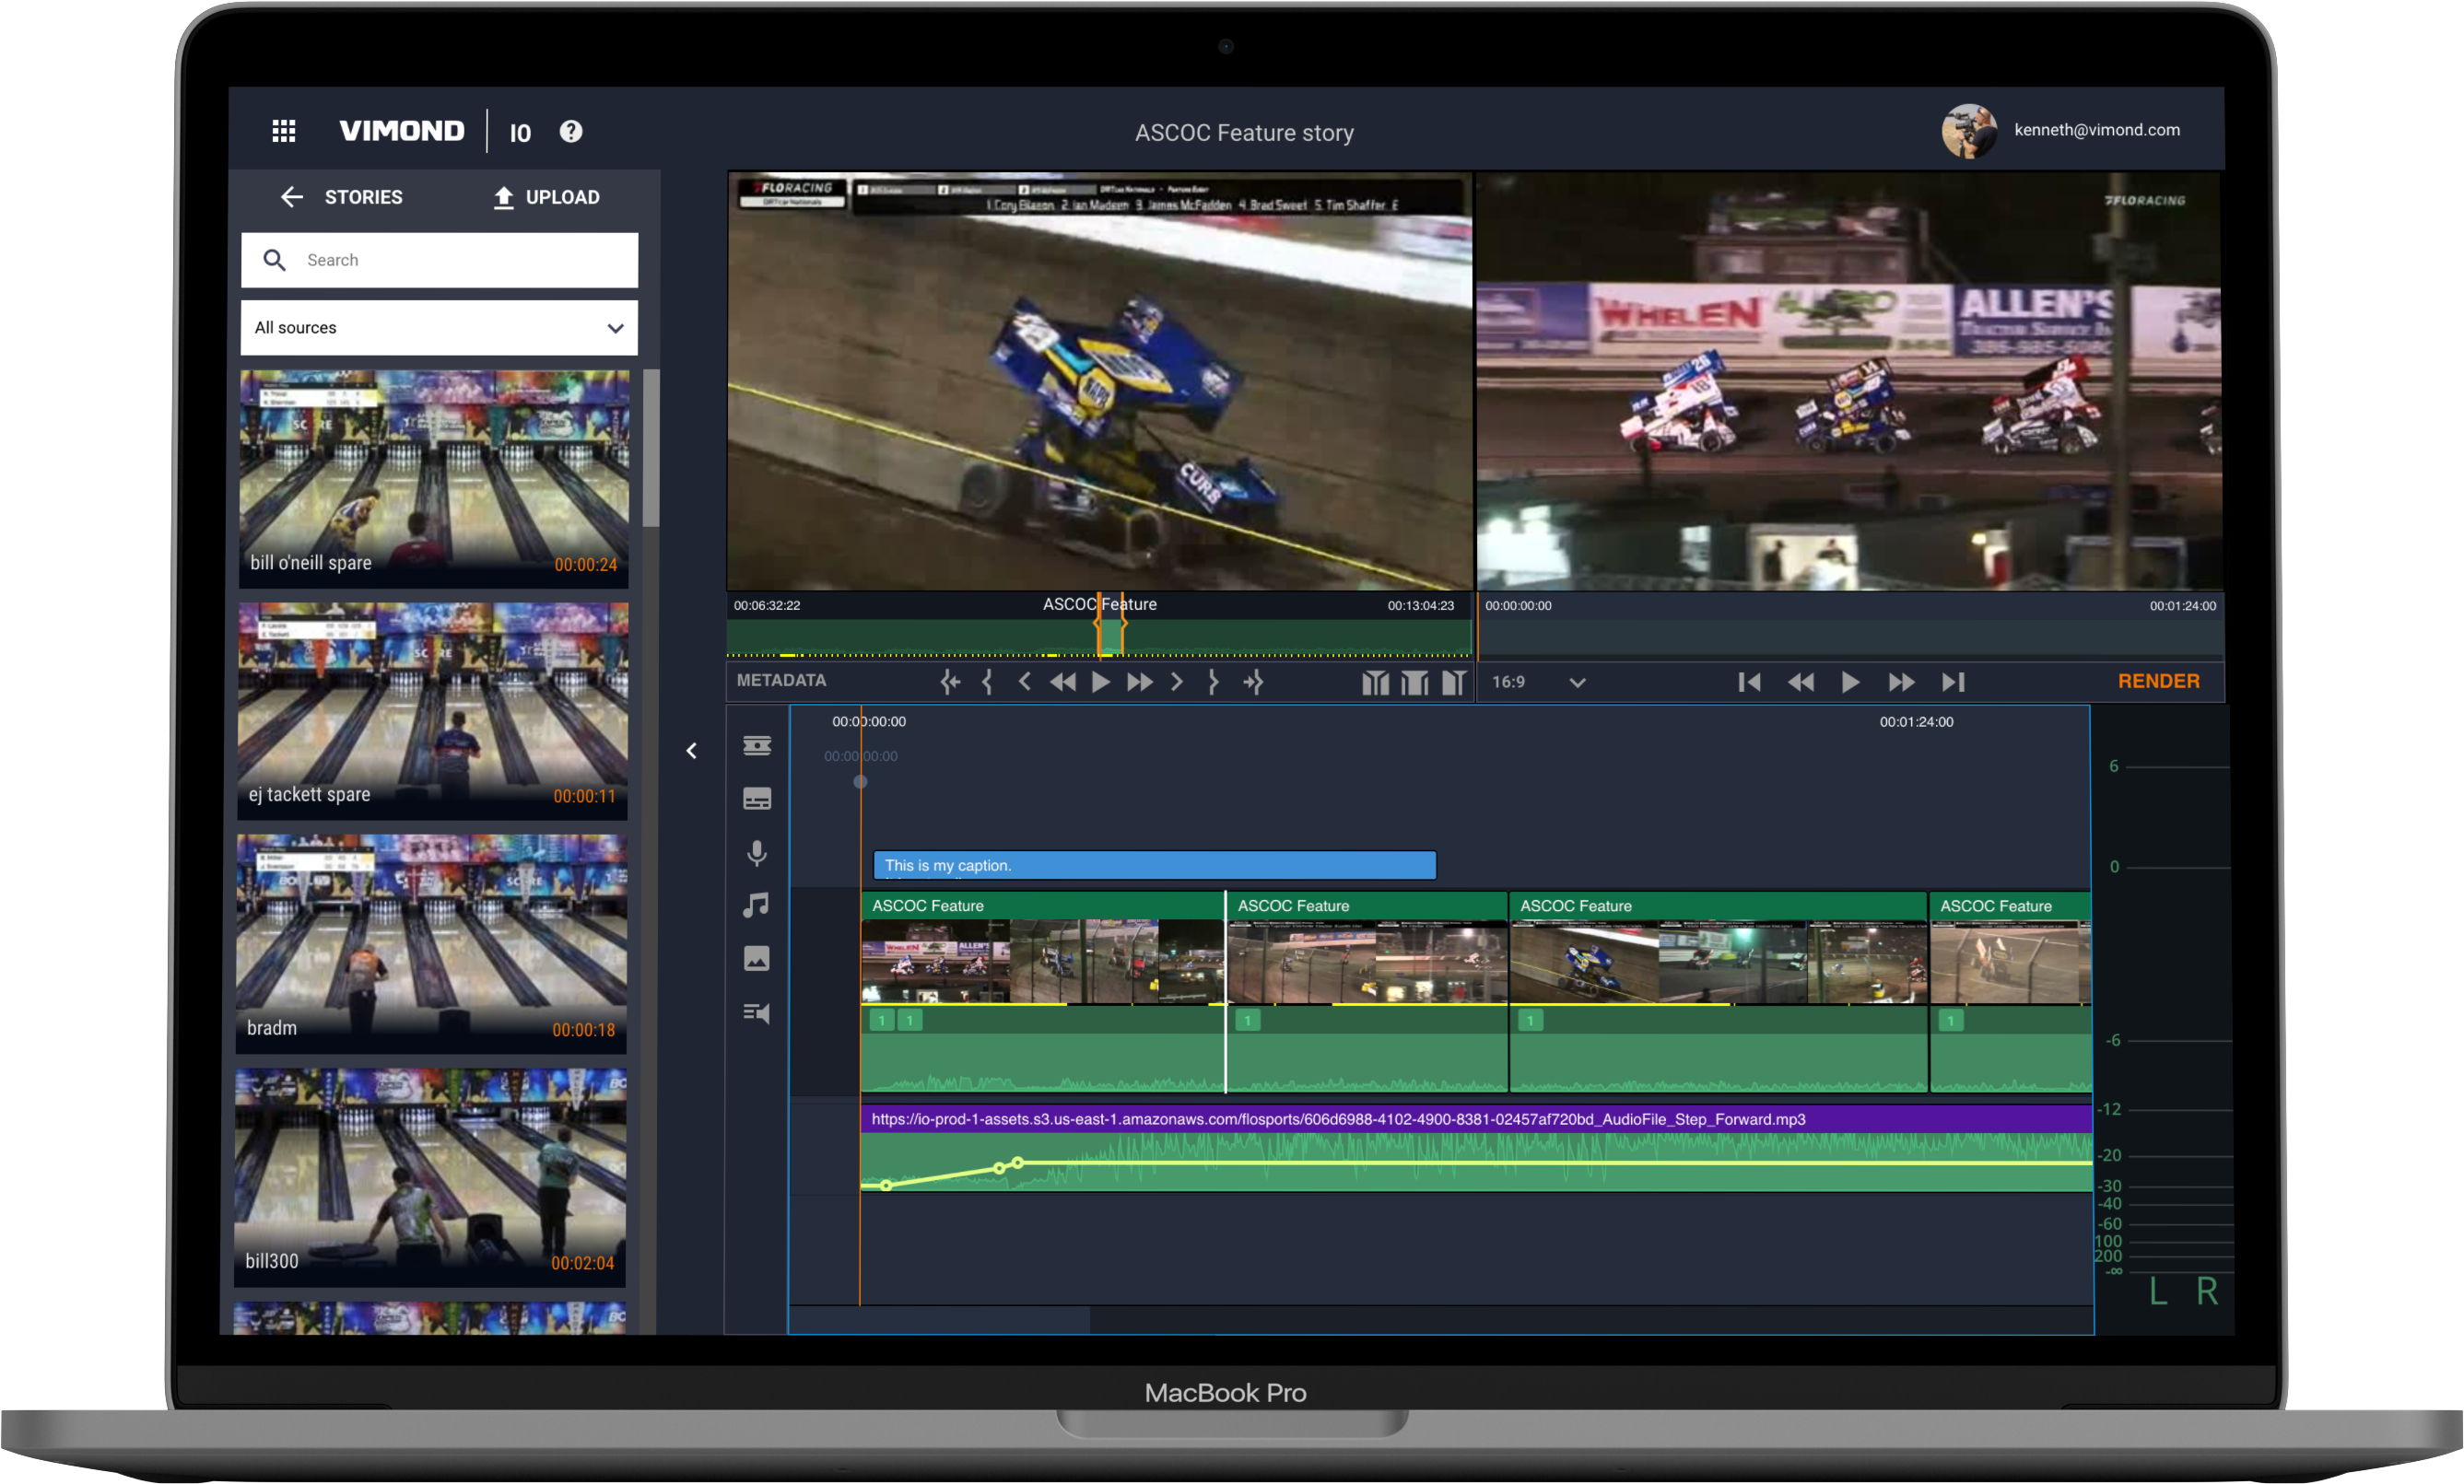Open the Metadata tab
The height and width of the screenshot is (1484, 2464).
781,681
